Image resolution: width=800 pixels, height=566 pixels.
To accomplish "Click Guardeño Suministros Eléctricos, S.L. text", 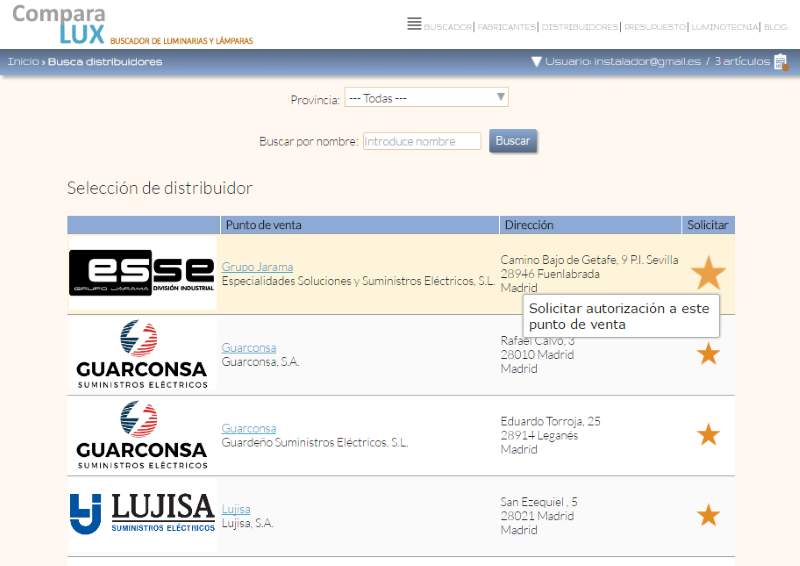I will (315, 442).
